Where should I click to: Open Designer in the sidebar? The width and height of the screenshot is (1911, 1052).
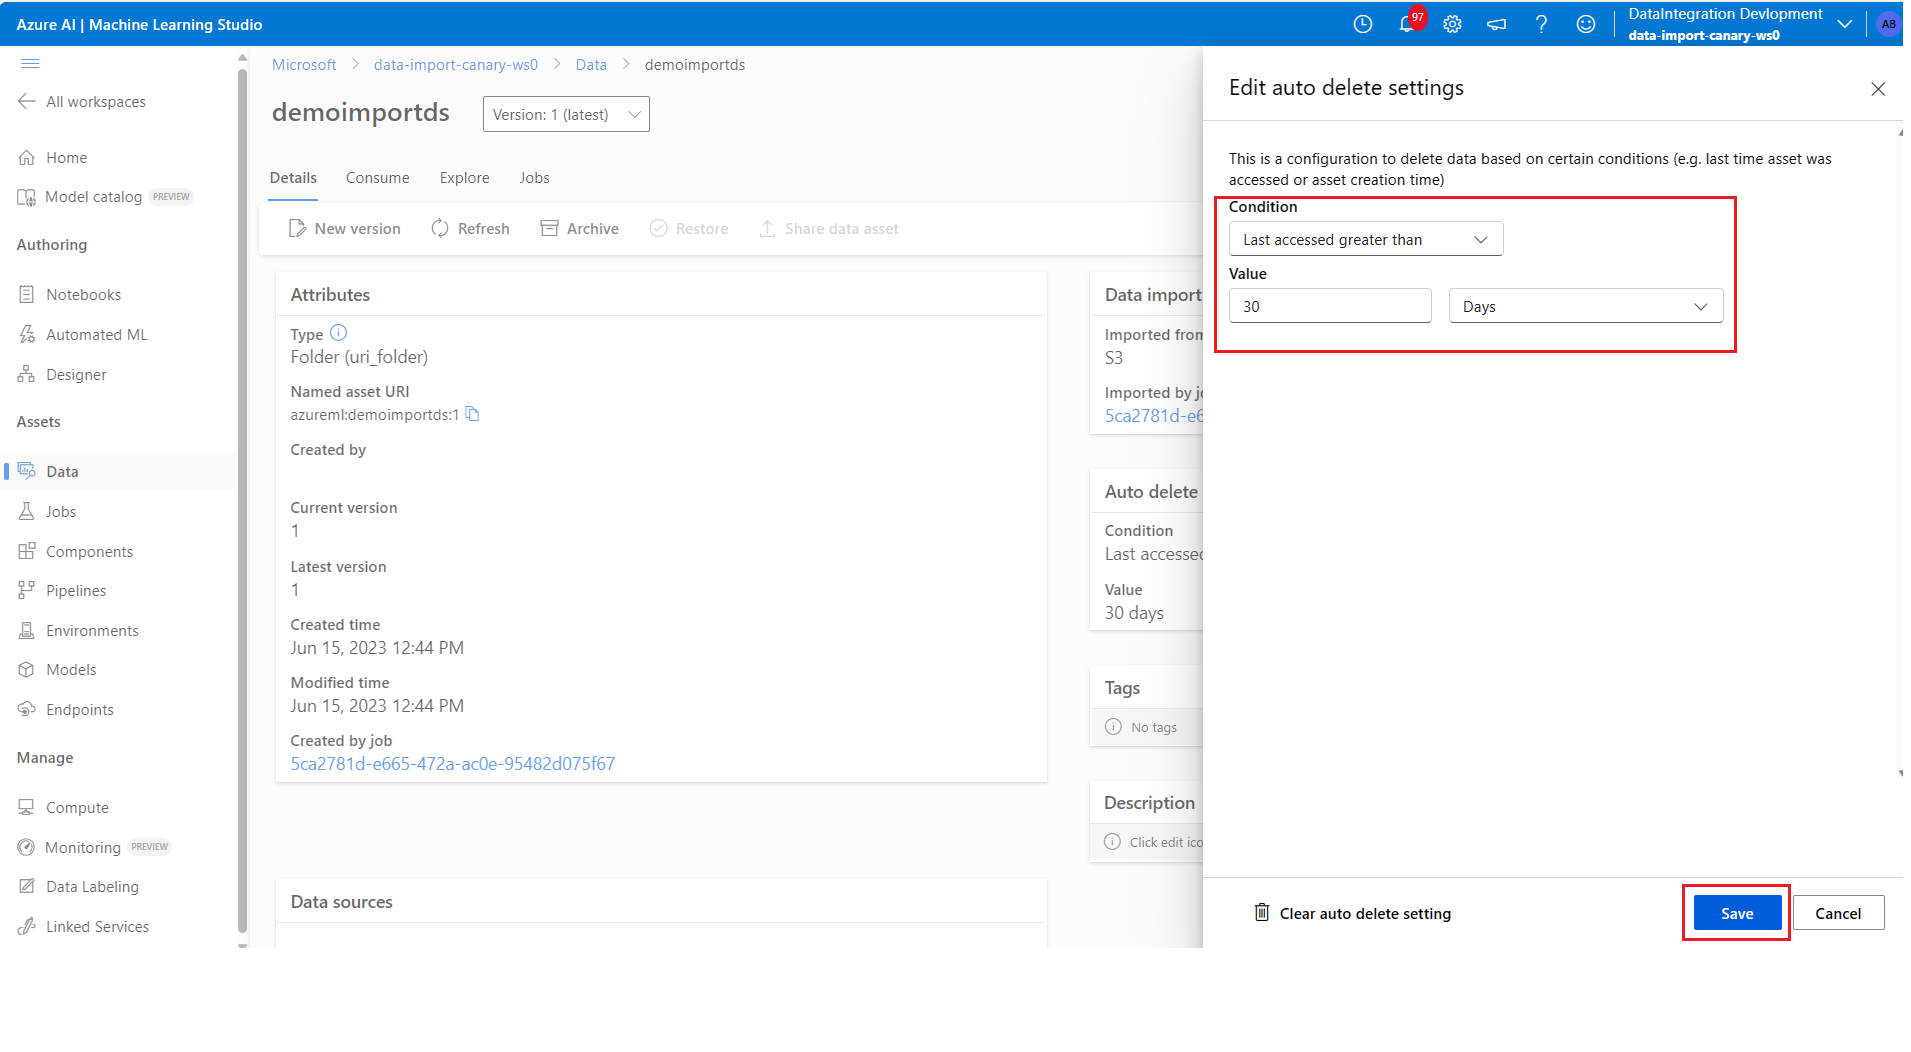tap(62, 375)
